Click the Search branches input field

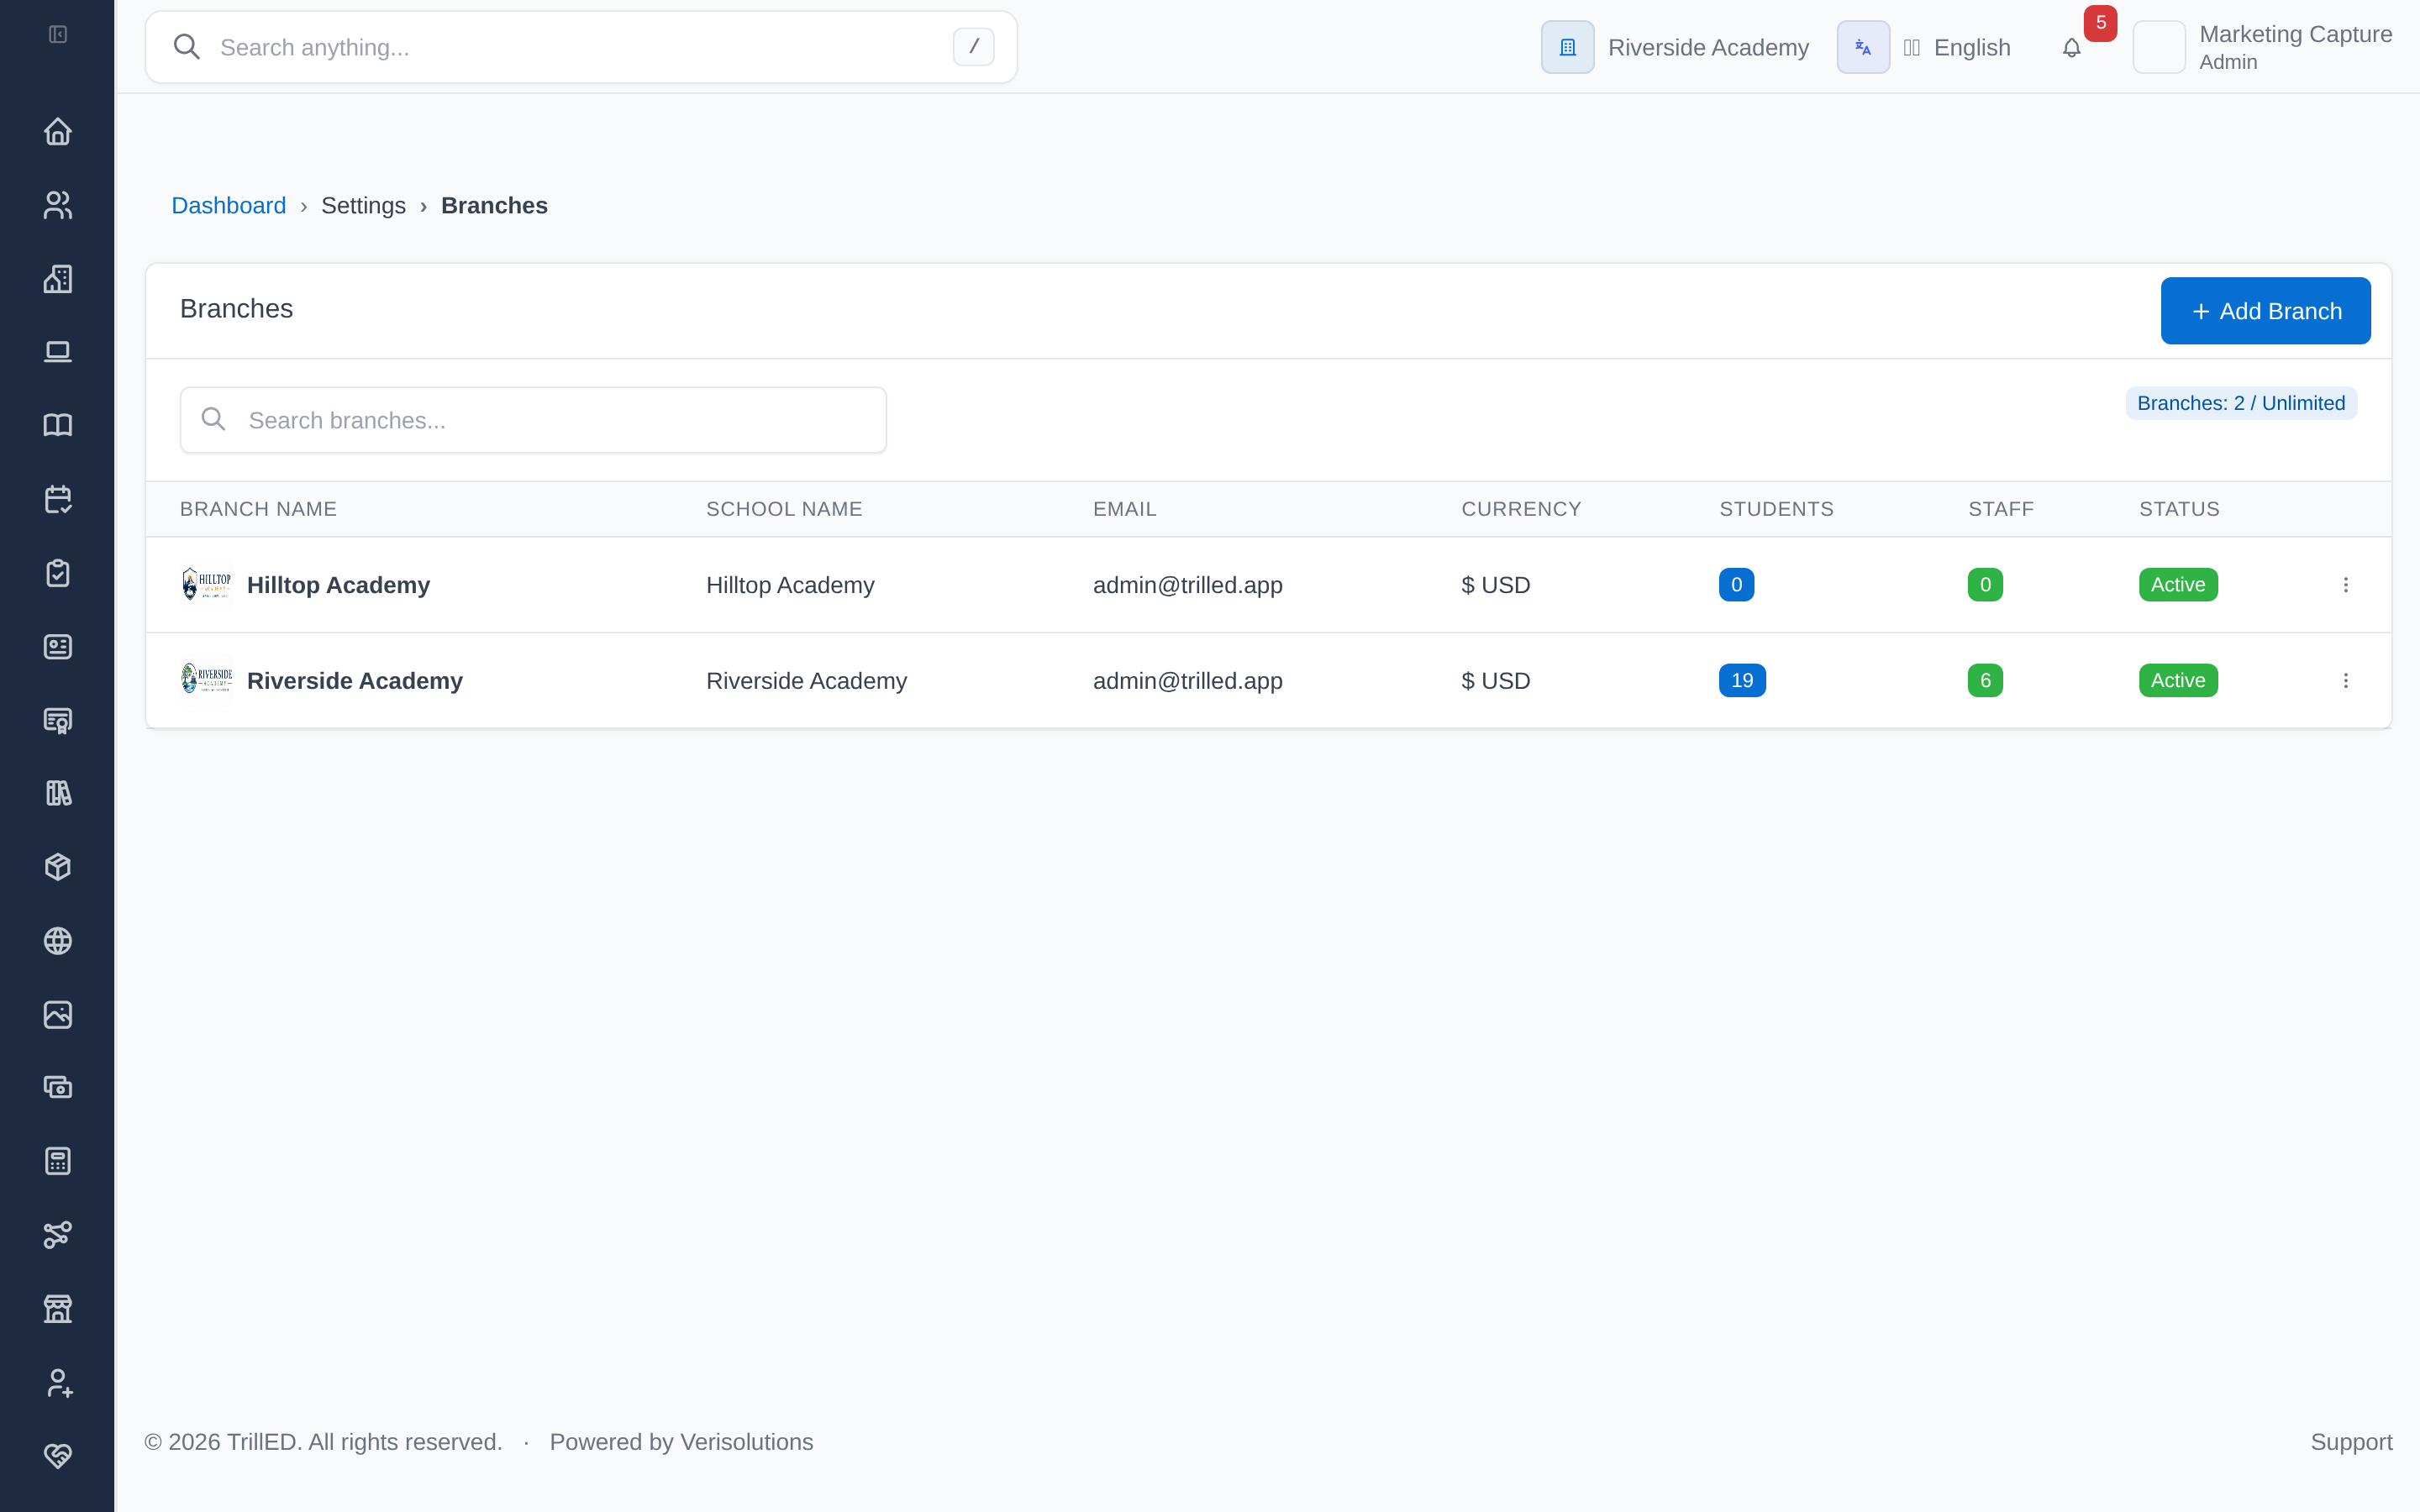coord(533,420)
